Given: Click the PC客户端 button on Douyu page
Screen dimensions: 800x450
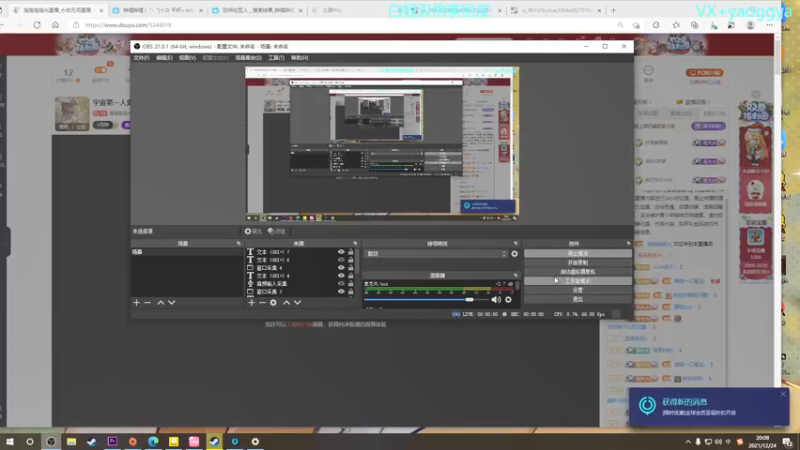Looking at the screenshot, I should (705, 72).
